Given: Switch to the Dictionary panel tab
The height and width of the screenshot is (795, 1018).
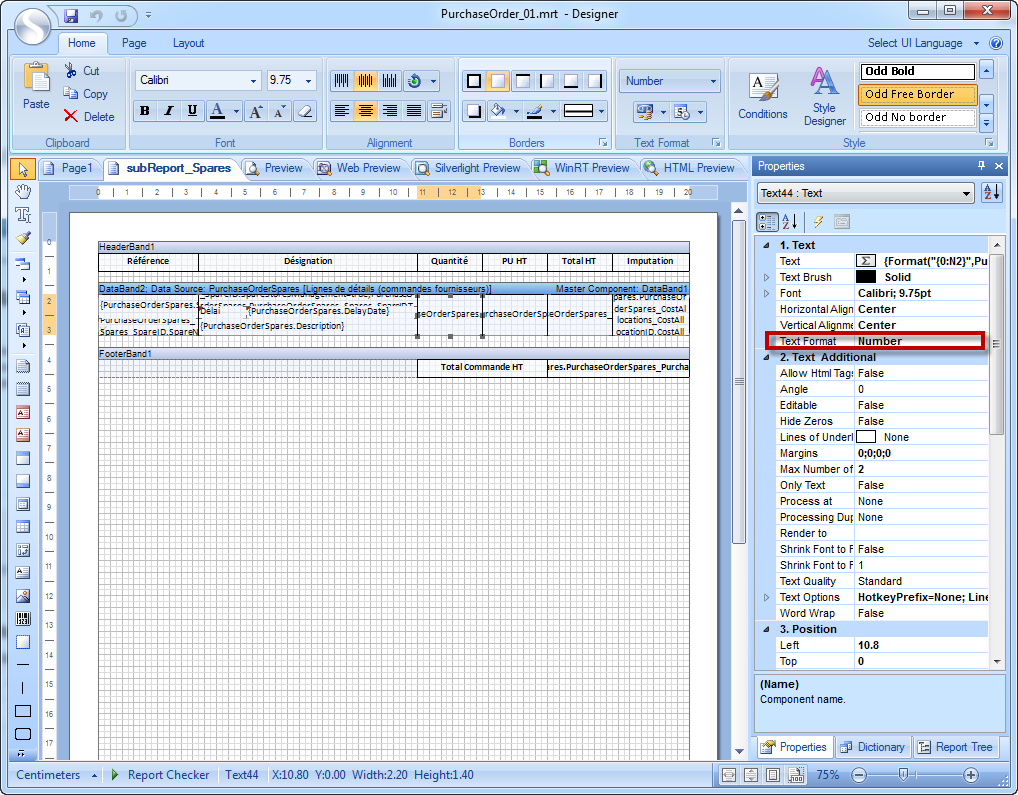Looking at the screenshot, I should [873, 747].
